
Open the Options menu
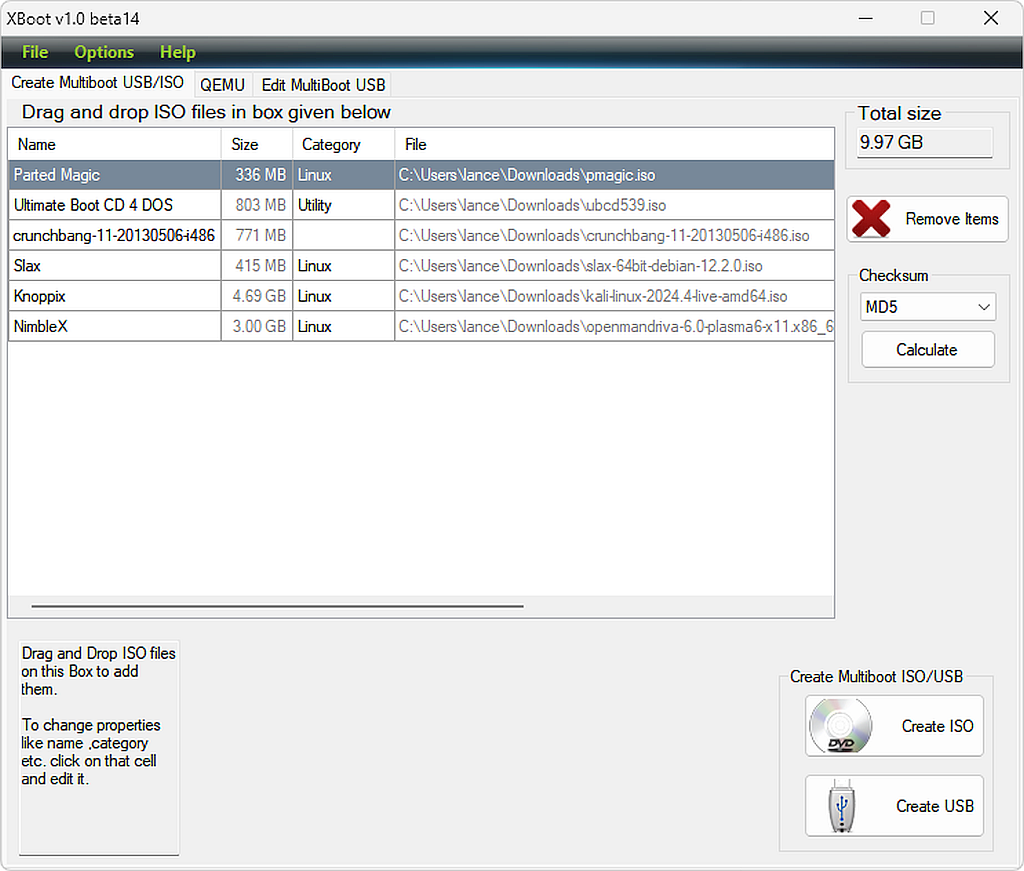tap(104, 52)
